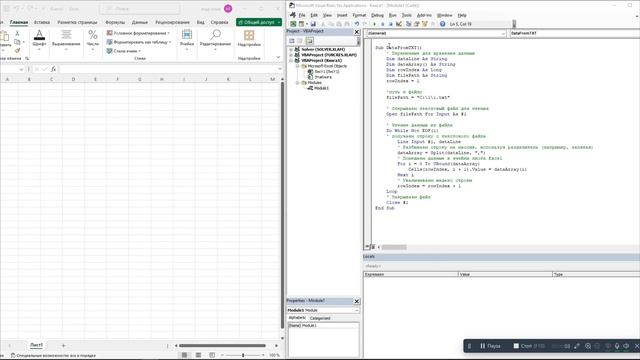
Task: Click the microphone icon on recorder bar
Action: pos(617,346)
